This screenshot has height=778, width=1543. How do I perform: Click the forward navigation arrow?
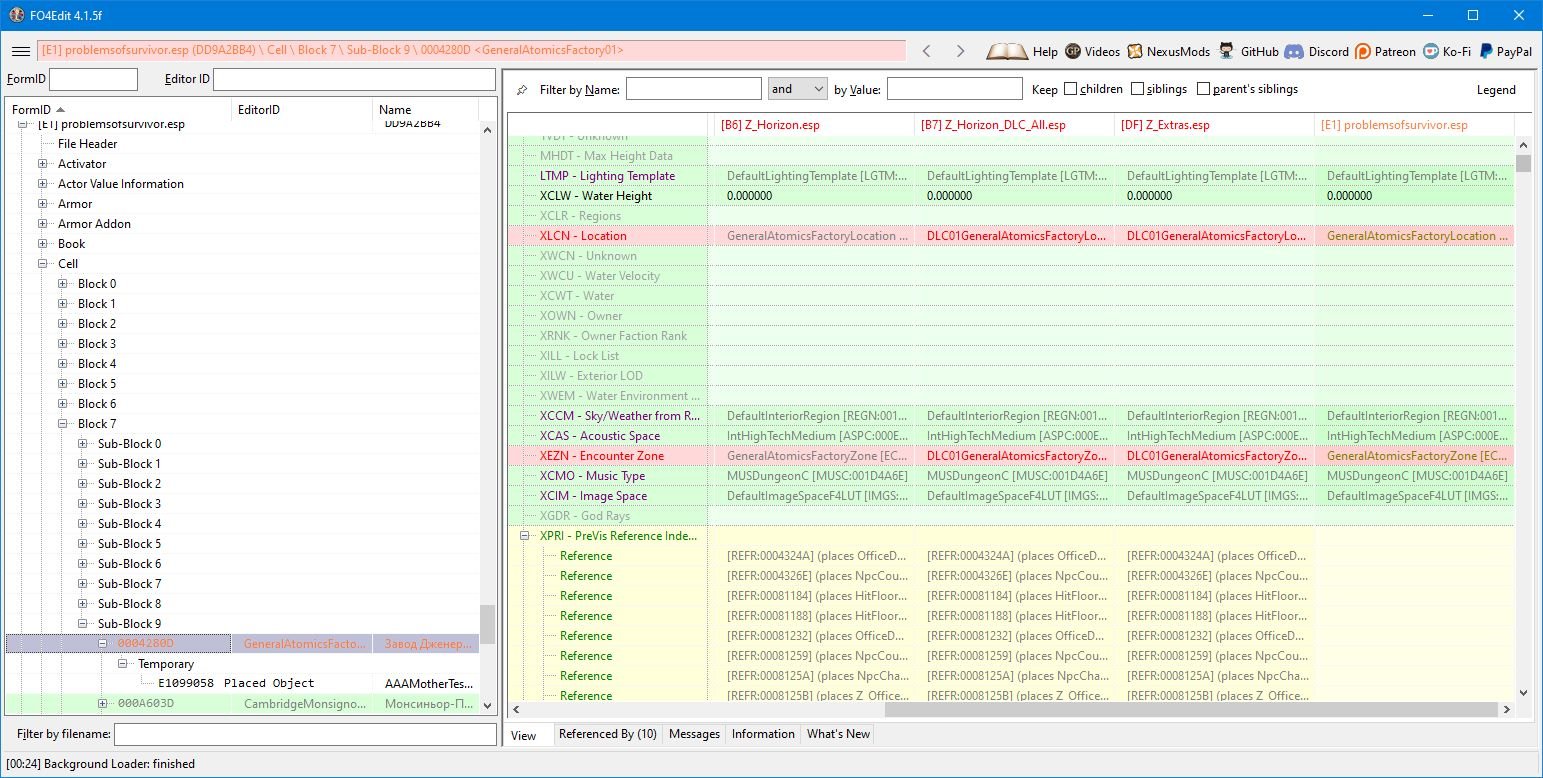pos(960,51)
